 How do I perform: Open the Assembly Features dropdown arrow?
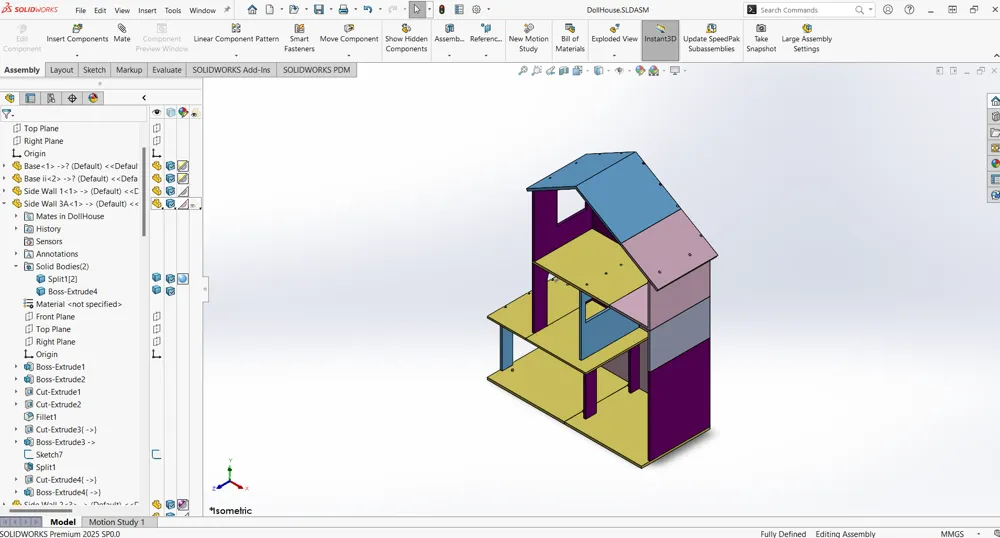pos(449,55)
